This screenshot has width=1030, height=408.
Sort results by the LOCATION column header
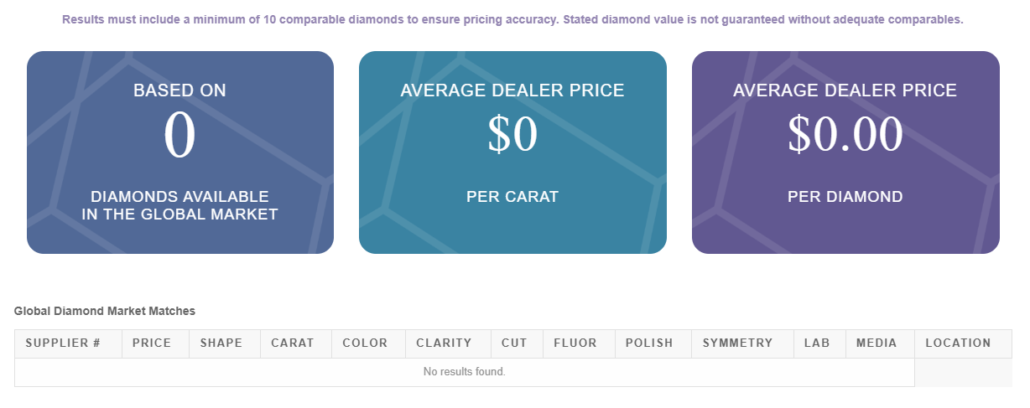click(958, 343)
